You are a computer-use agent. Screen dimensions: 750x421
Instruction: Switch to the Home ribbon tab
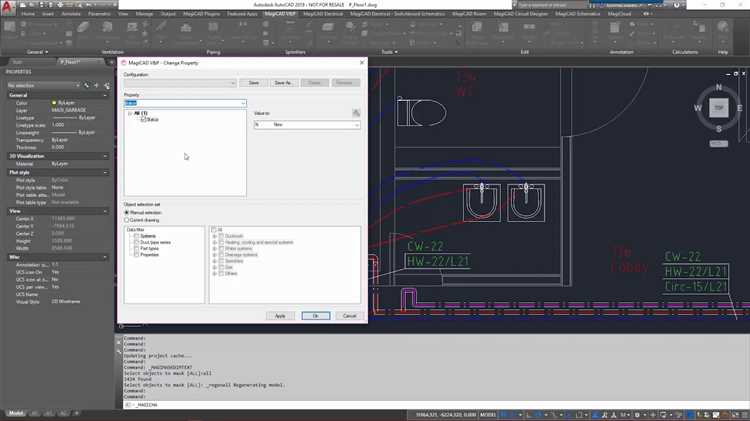tap(28, 14)
